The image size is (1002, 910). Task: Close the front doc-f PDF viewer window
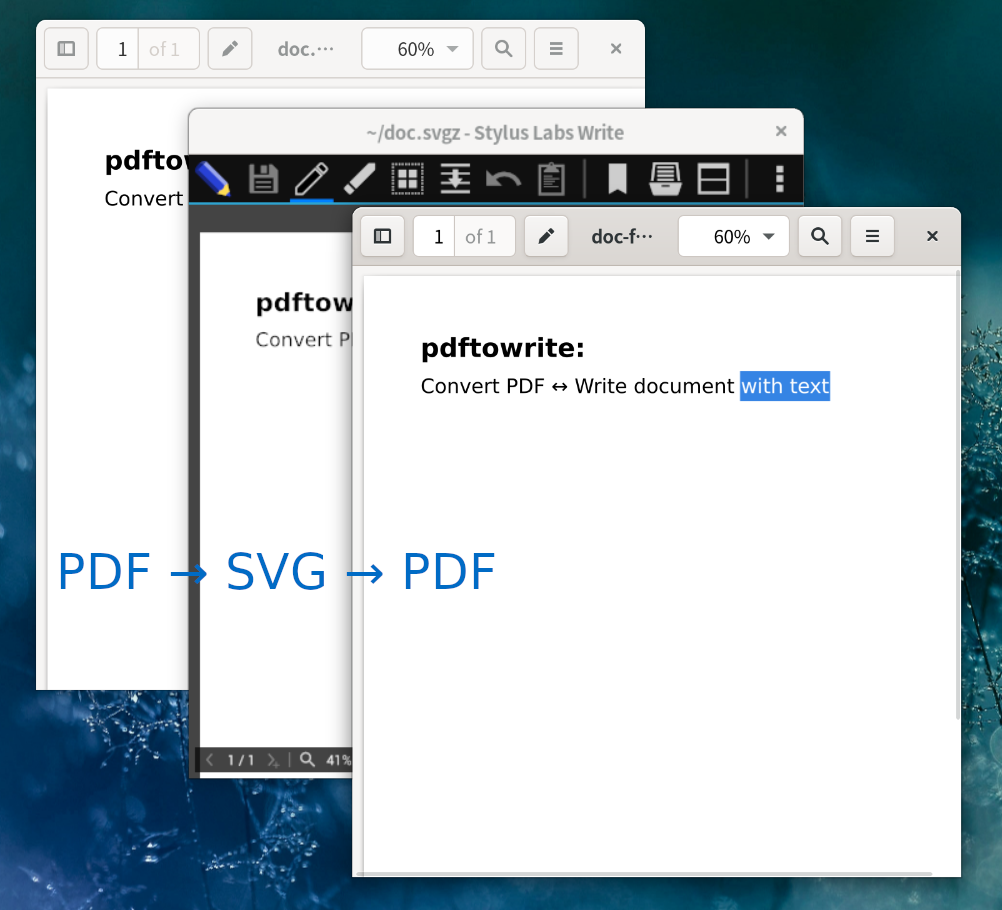coord(932,236)
